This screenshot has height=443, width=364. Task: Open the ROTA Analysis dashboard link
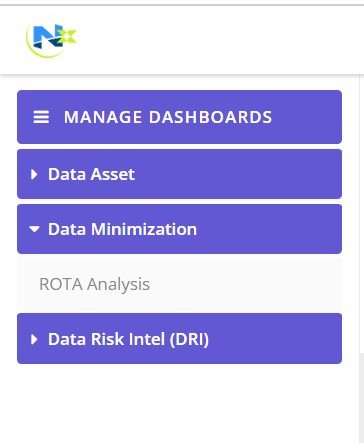(x=94, y=284)
